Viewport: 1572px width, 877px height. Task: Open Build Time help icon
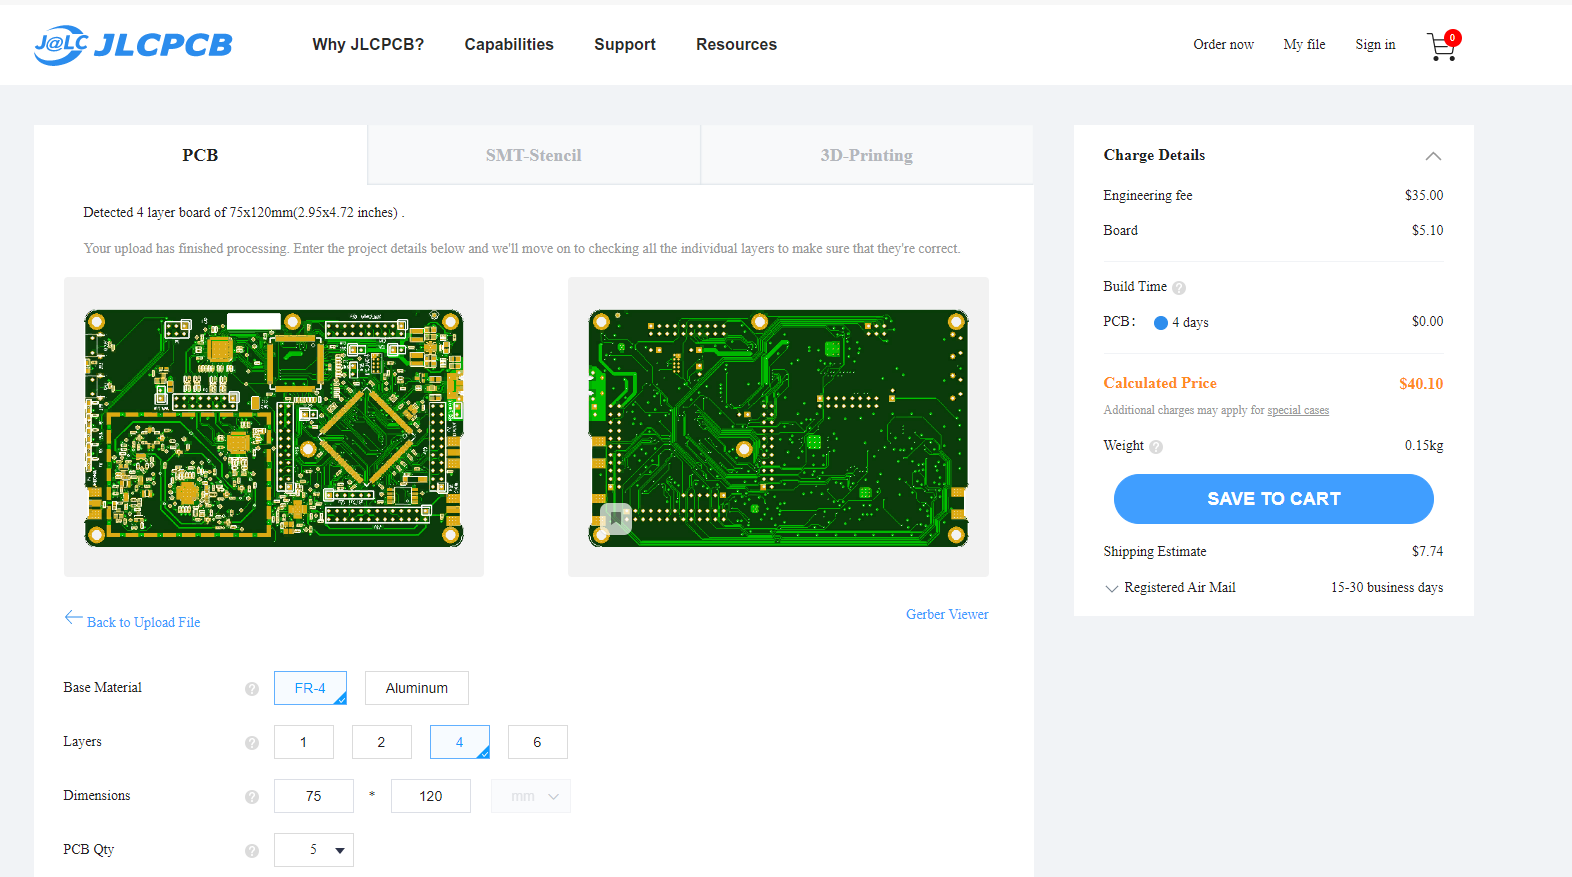point(1179,288)
